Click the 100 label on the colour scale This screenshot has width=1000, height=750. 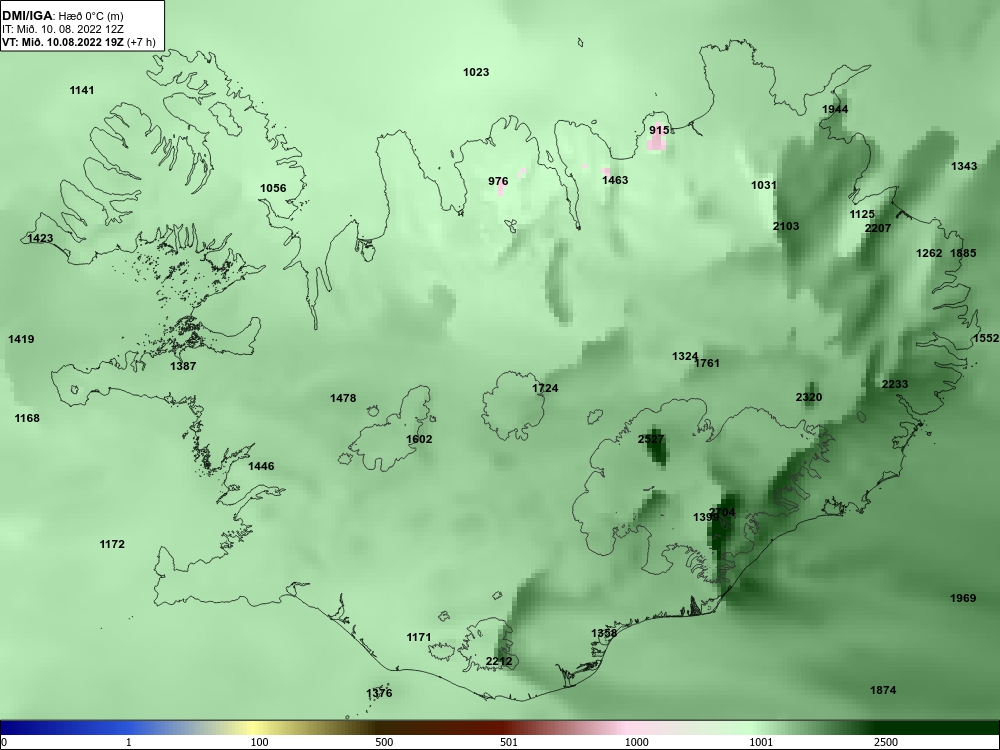[259, 742]
